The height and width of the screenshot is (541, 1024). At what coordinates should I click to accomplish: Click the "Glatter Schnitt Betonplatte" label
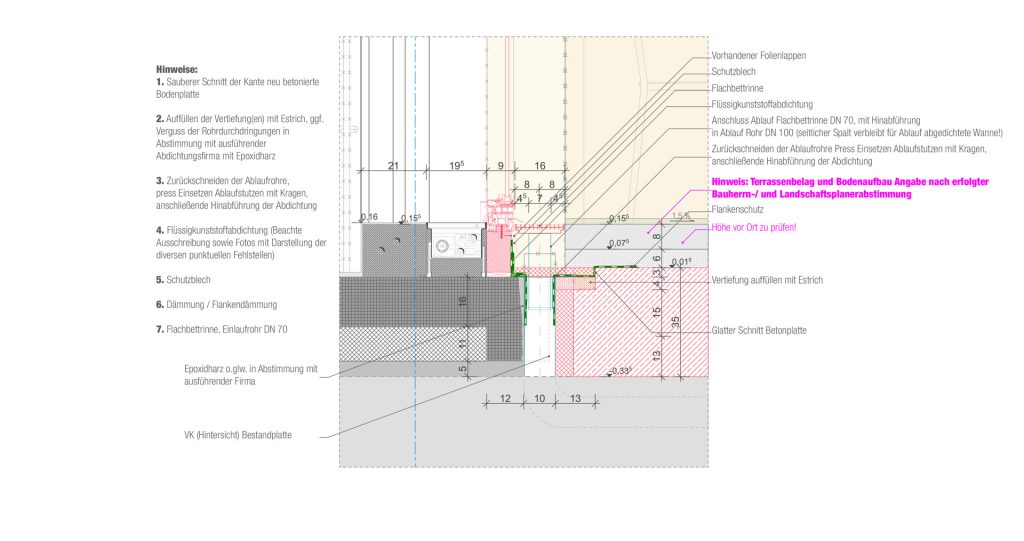759,330
